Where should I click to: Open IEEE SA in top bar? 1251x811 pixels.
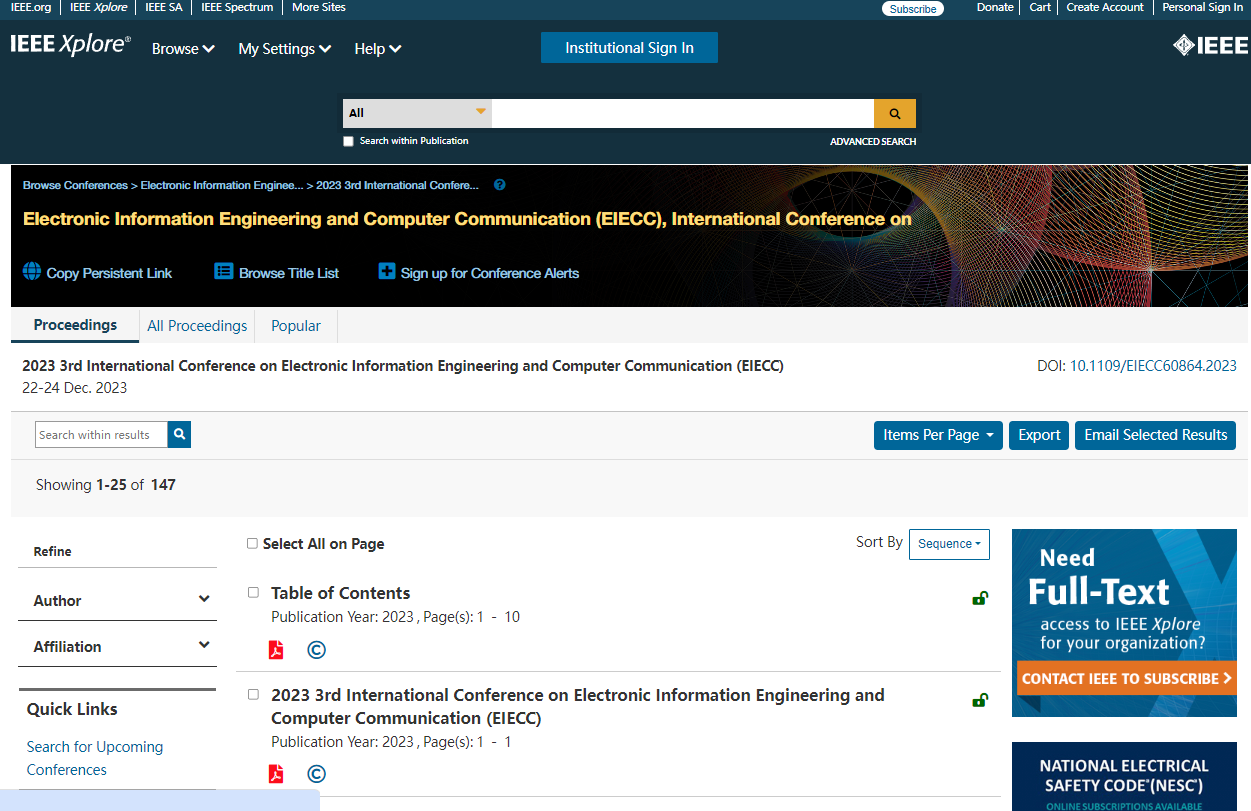(x=164, y=7)
